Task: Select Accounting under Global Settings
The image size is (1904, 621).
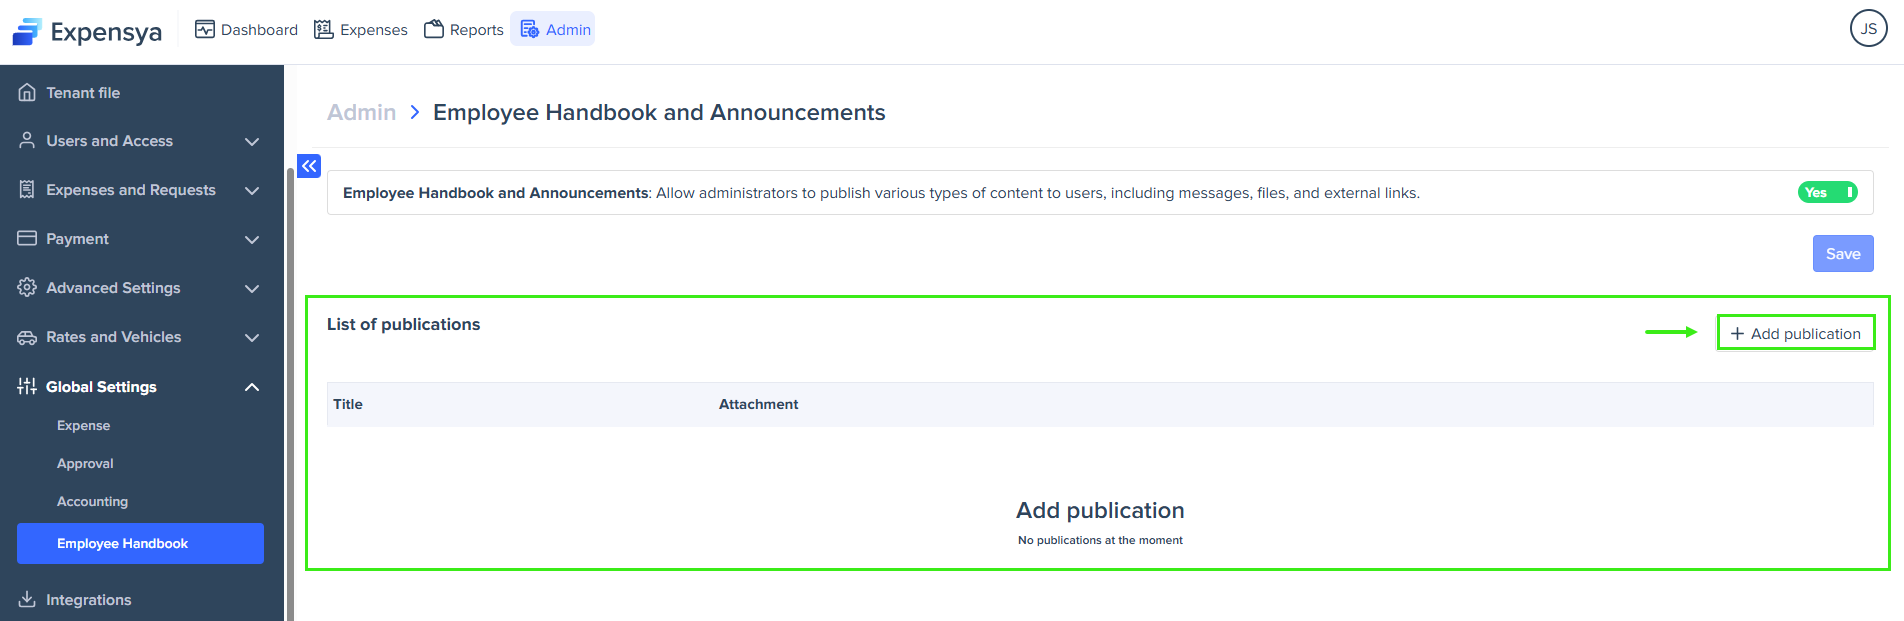Action: [x=92, y=501]
